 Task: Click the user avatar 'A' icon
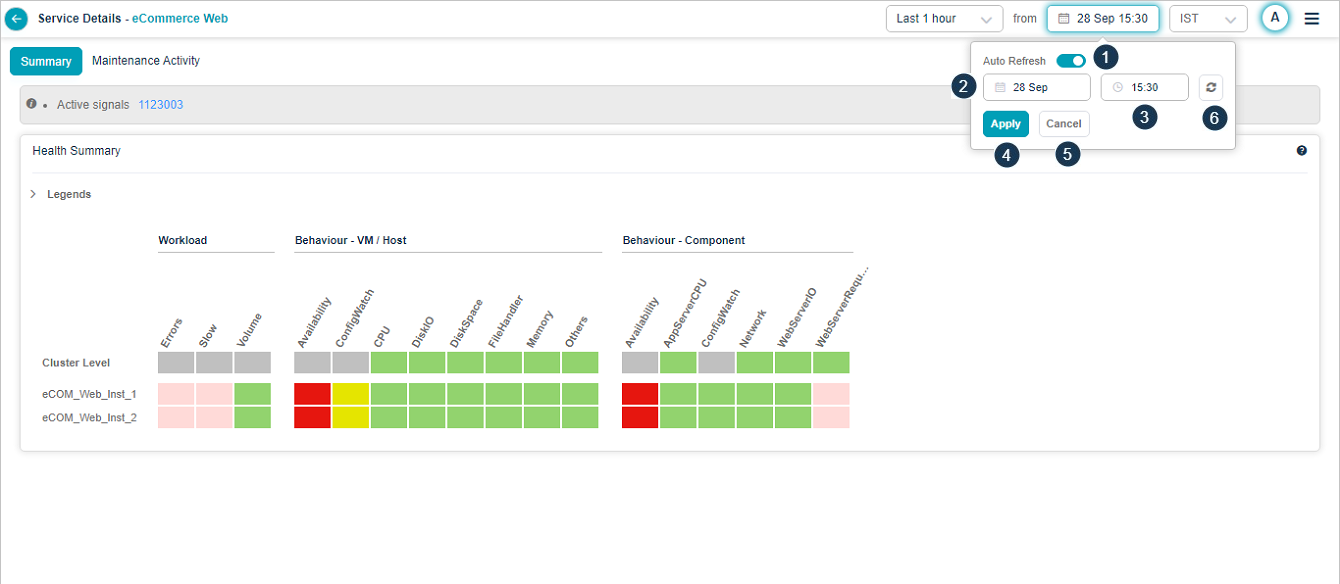[1274, 18]
